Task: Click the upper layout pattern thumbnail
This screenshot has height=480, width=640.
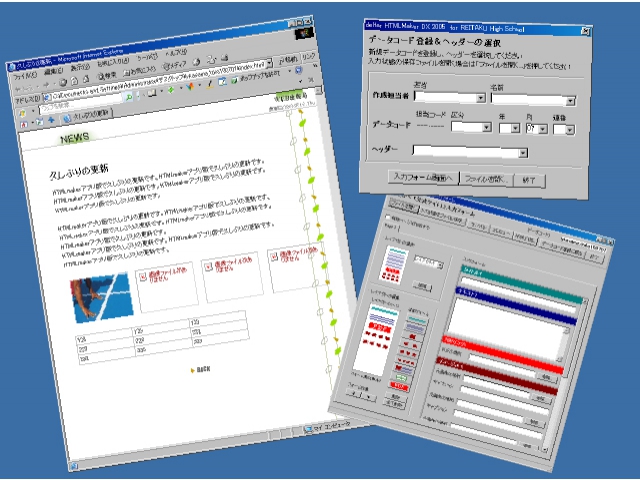Action: click(x=393, y=264)
